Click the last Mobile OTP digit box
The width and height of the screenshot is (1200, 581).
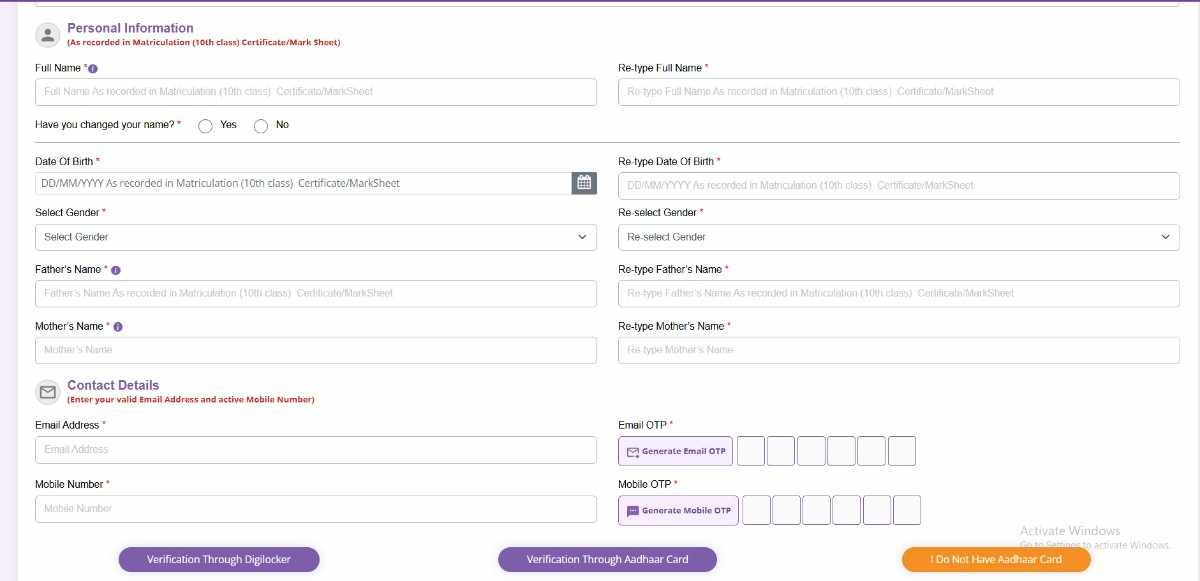(907, 510)
